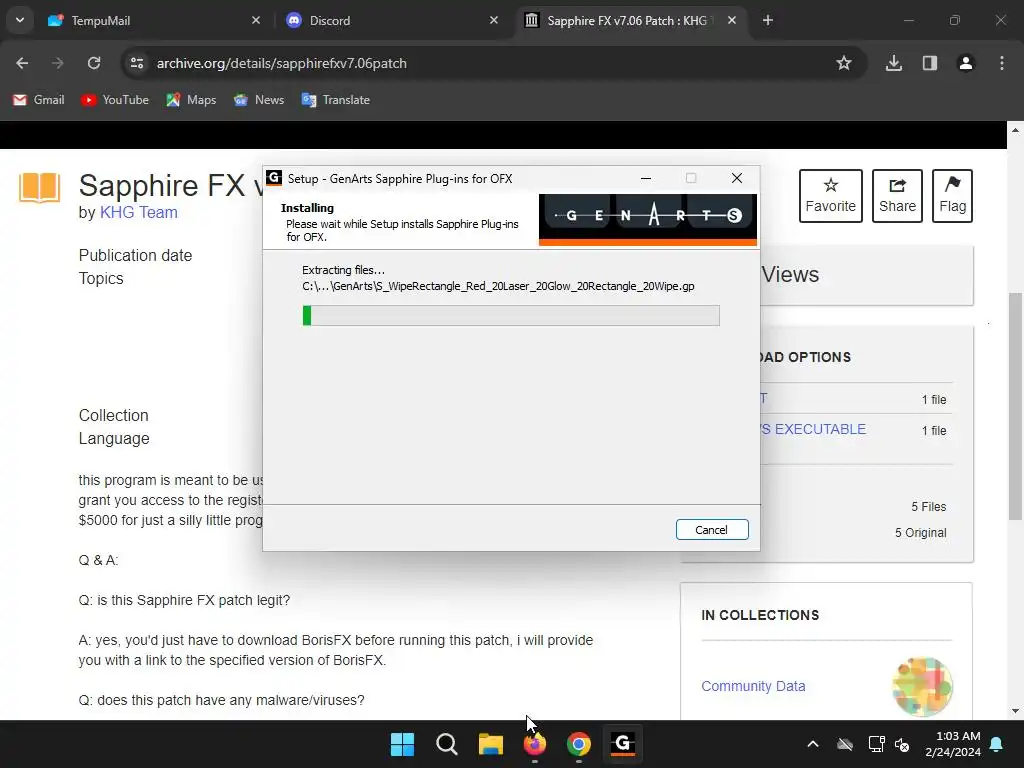Viewport: 1024px width, 768px height.
Task: Flag this archive item
Action: pyautogui.click(x=952, y=196)
